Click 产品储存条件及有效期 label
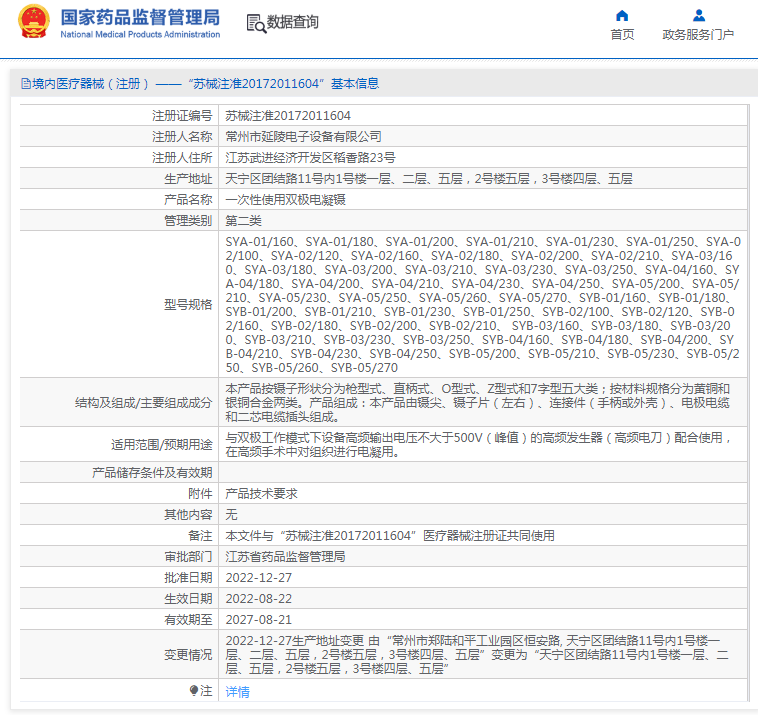 point(152,472)
